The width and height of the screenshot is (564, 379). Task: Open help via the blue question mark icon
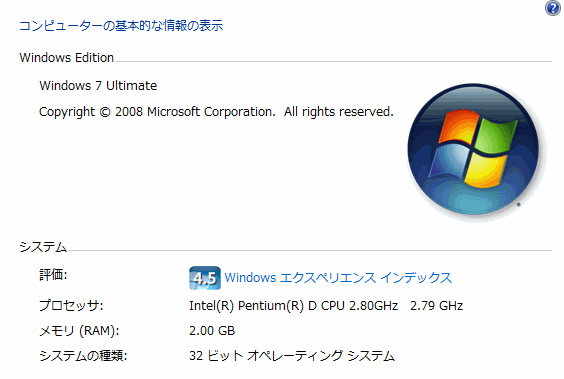553,8
